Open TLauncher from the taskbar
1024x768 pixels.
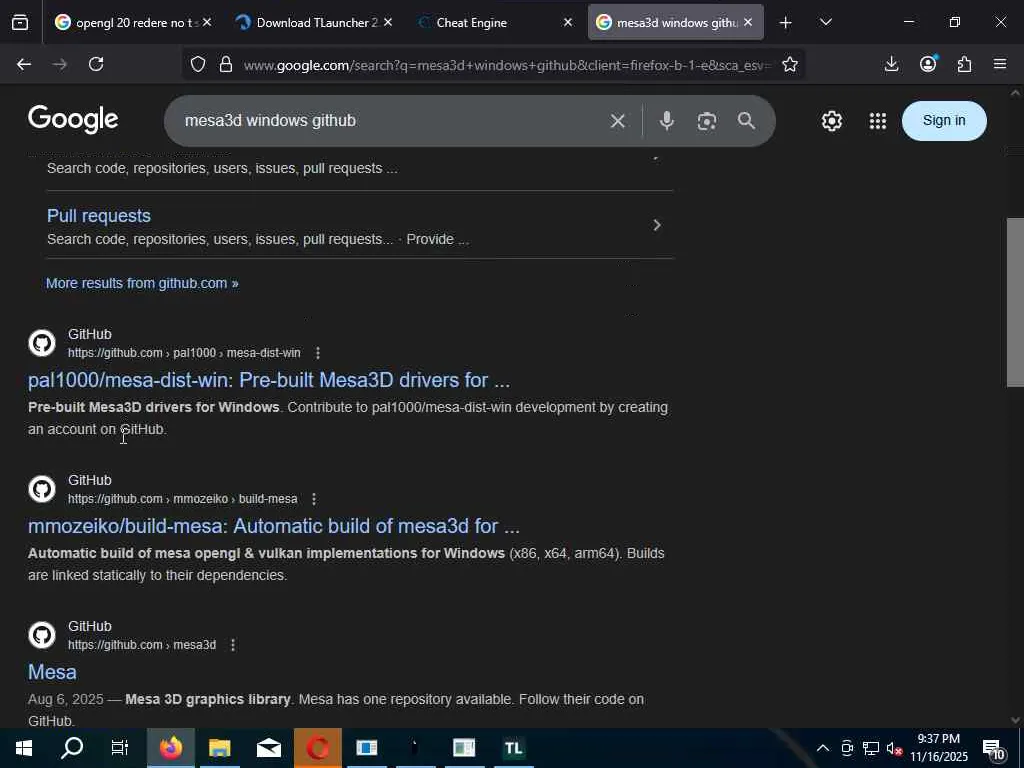[x=513, y=748]
